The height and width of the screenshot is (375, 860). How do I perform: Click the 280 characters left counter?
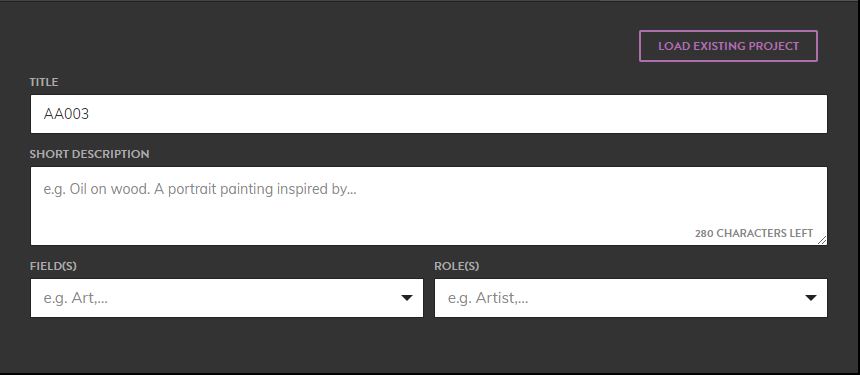[754, 233]
